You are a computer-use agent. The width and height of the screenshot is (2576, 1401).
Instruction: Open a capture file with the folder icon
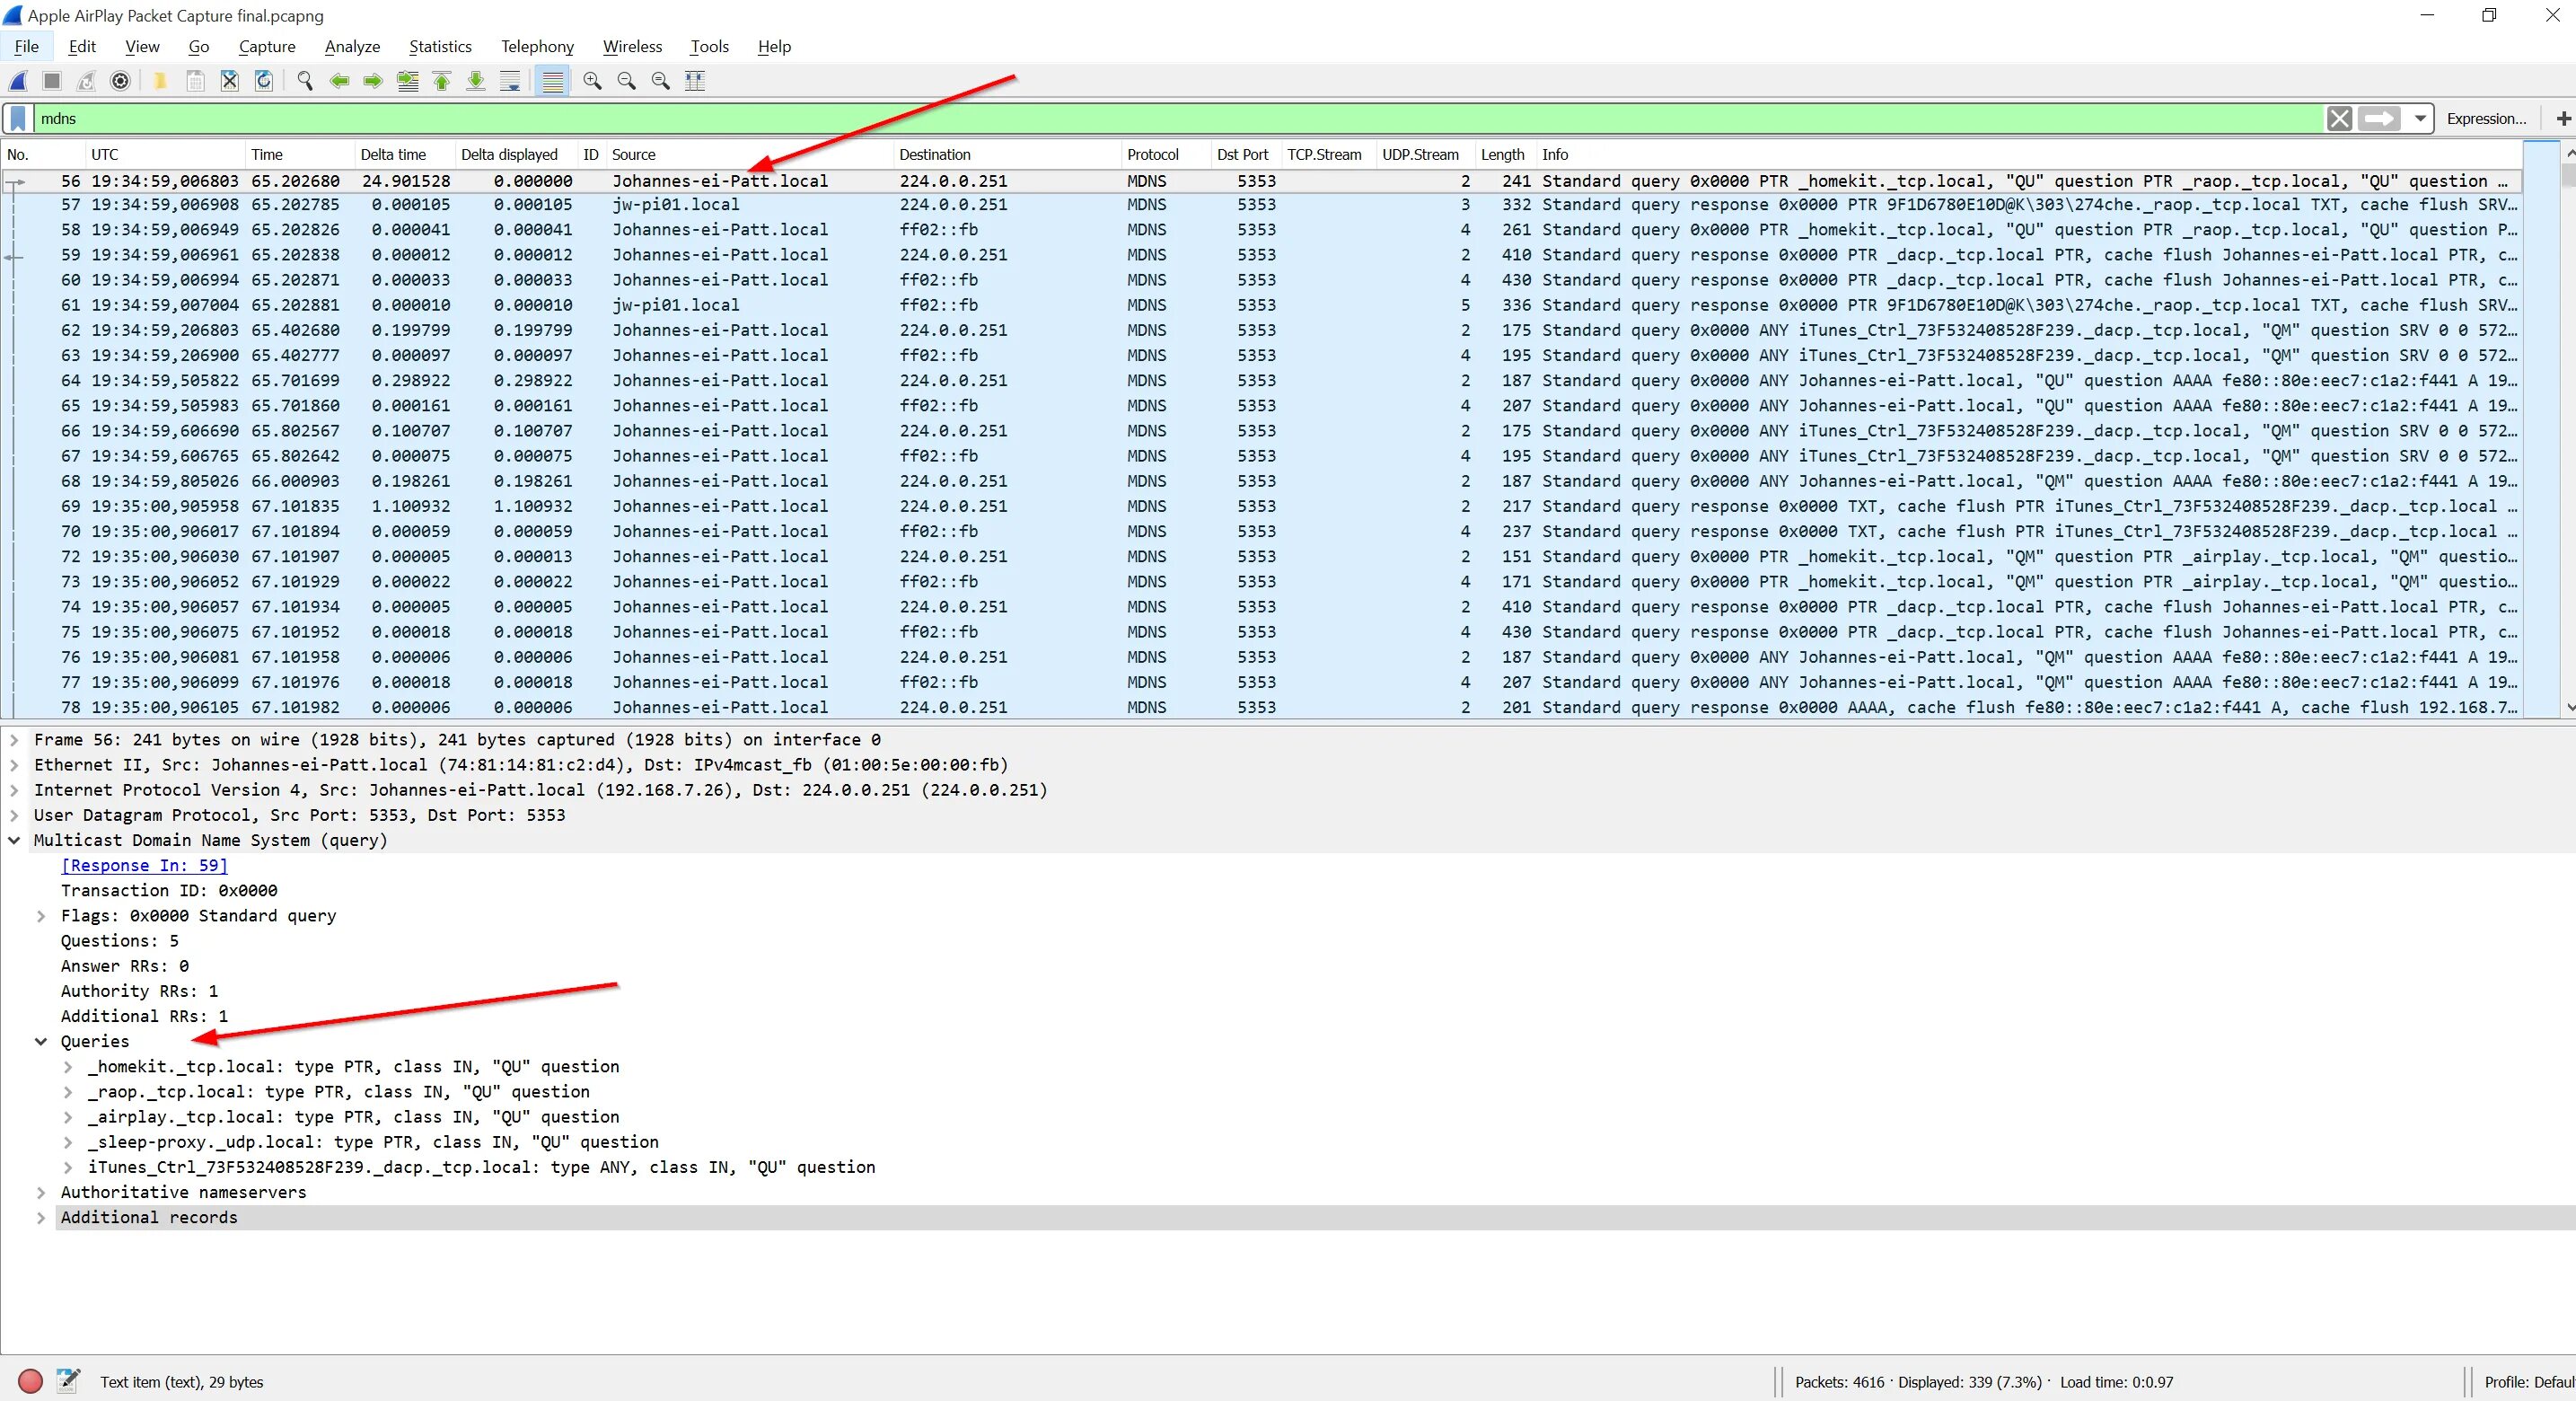(x=159, y=81)
